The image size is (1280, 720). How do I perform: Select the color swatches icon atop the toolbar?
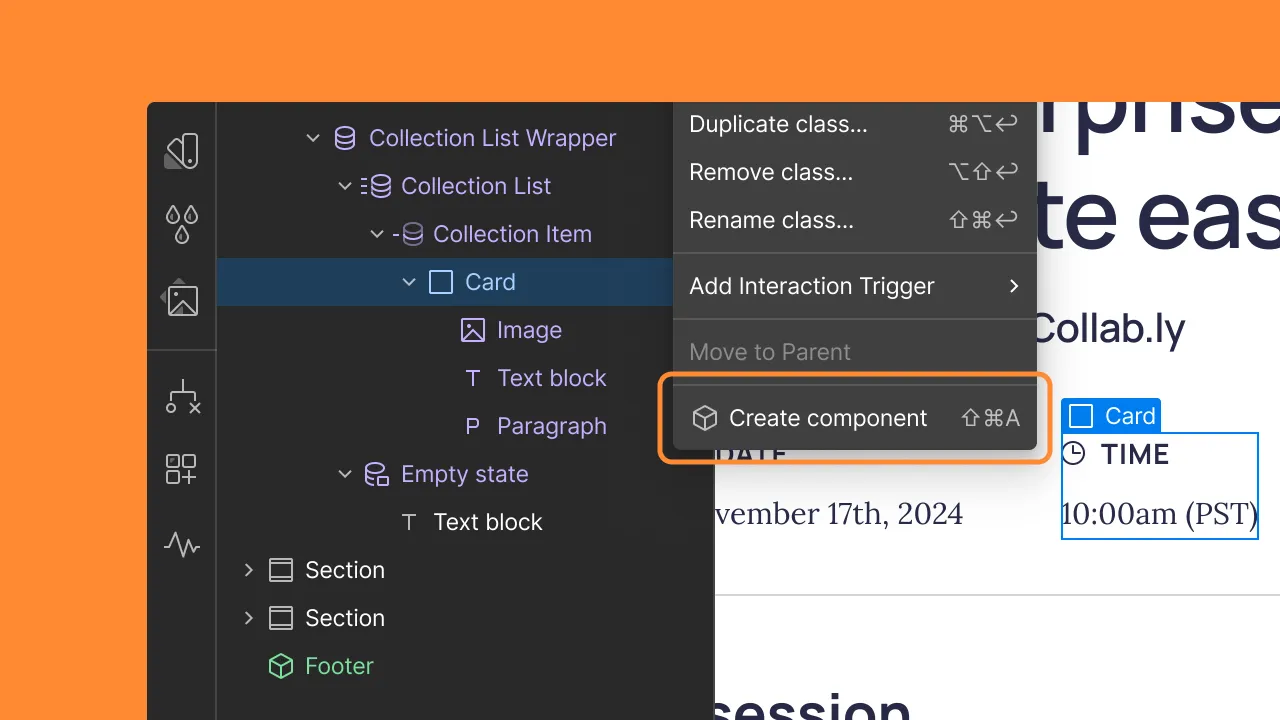181,150
